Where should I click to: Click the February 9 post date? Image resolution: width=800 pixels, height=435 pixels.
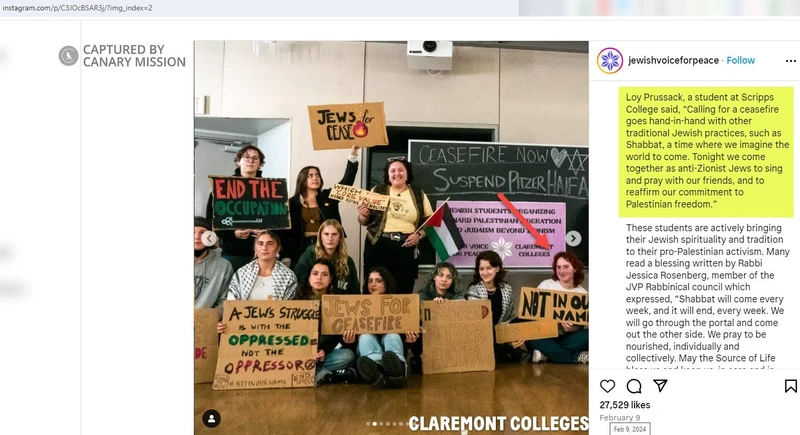[x=619, y=418]
